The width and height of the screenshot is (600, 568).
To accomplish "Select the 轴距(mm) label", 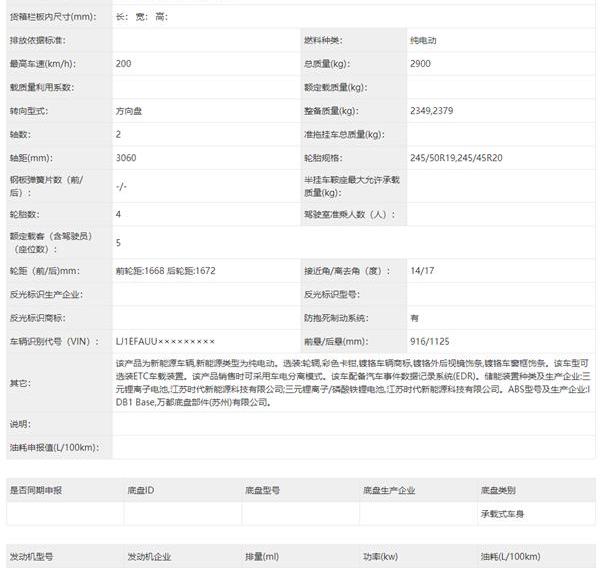I will point(31,158).
